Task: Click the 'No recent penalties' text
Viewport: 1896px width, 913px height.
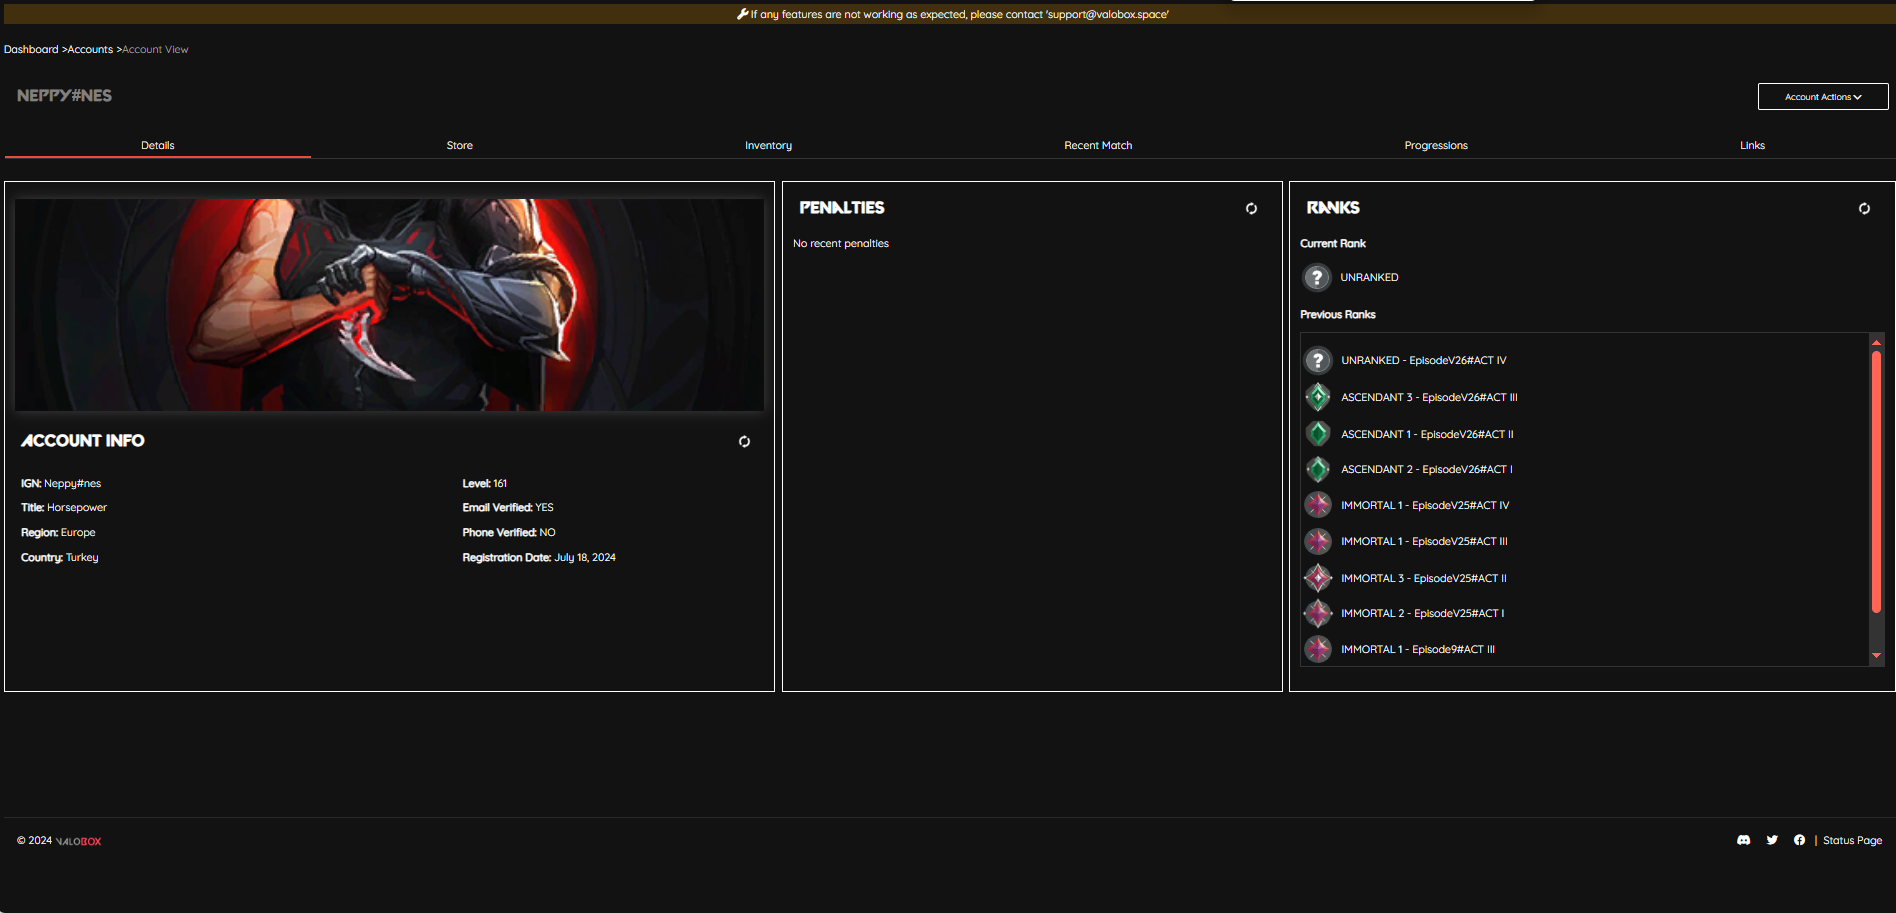Action: point(841,243)
